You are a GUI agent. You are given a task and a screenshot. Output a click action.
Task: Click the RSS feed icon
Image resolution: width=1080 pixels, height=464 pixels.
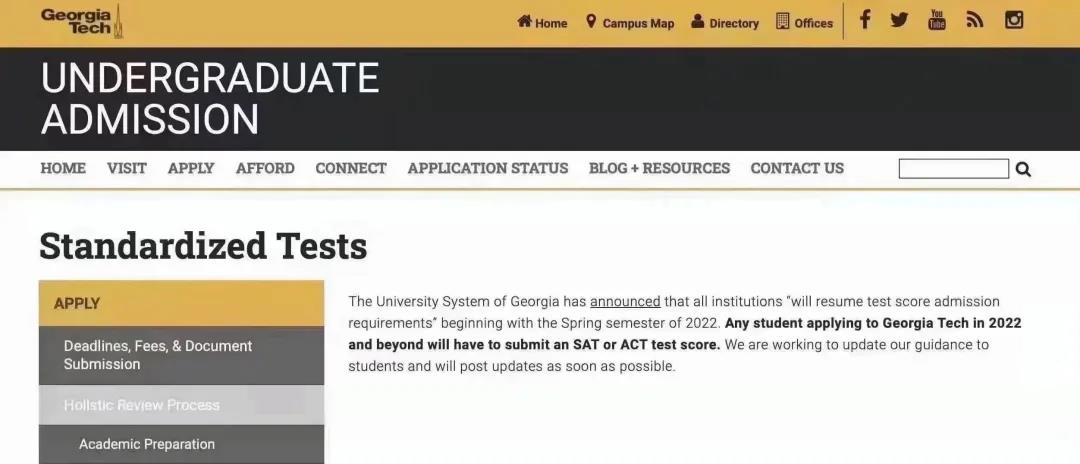click(975, 20)
